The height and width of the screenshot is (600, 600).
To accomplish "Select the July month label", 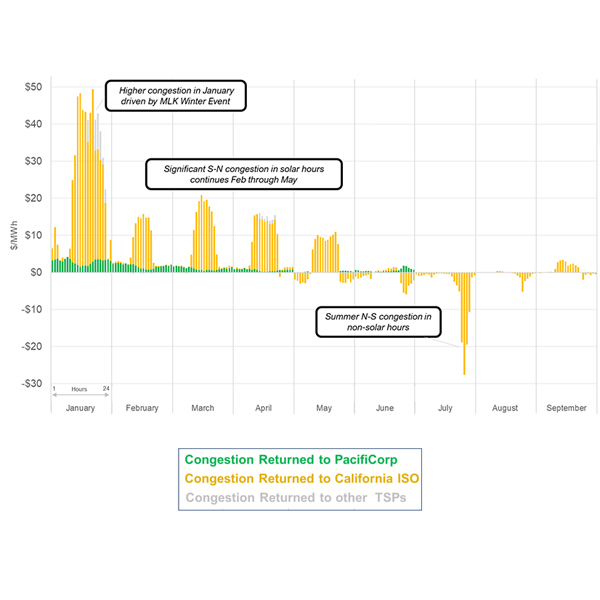I will pos(445,408).
